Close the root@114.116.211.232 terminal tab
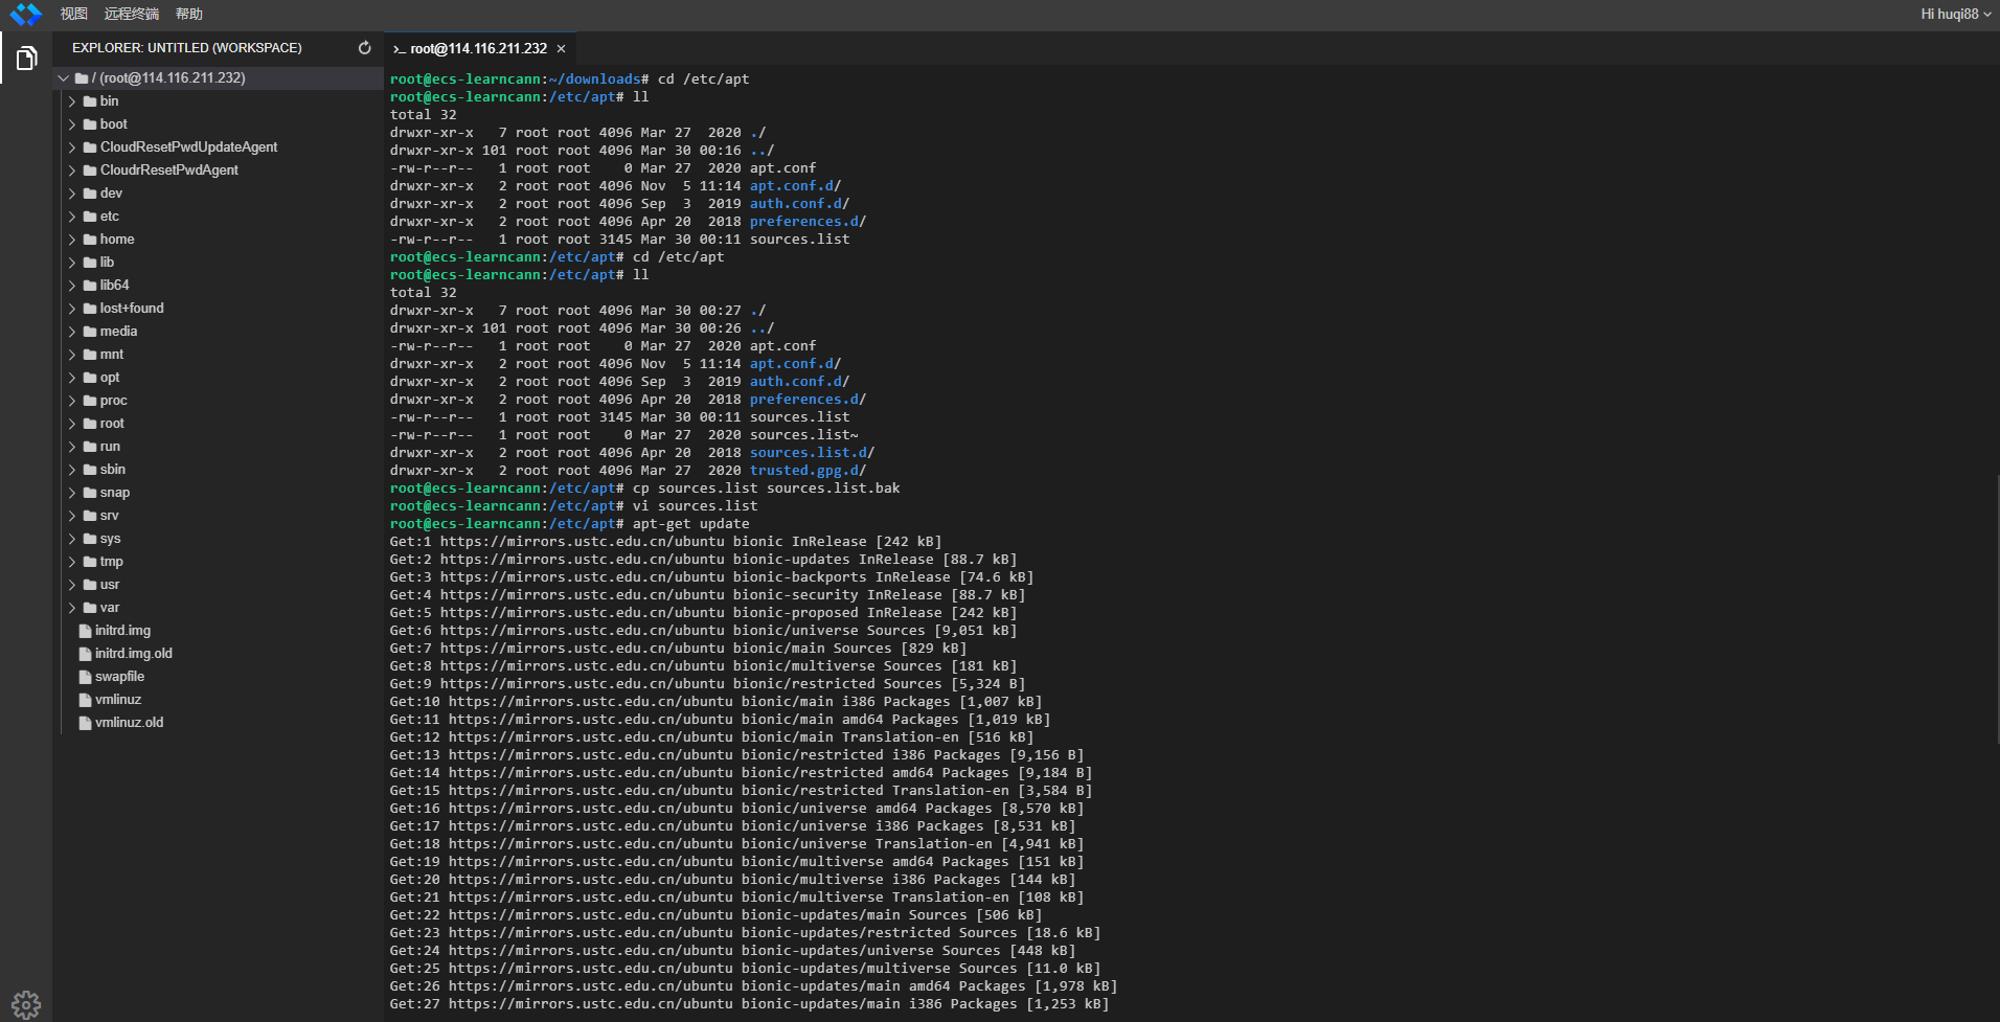Image resolution: width=2000 pixels, height=1022 pixels. pos(561,49)
